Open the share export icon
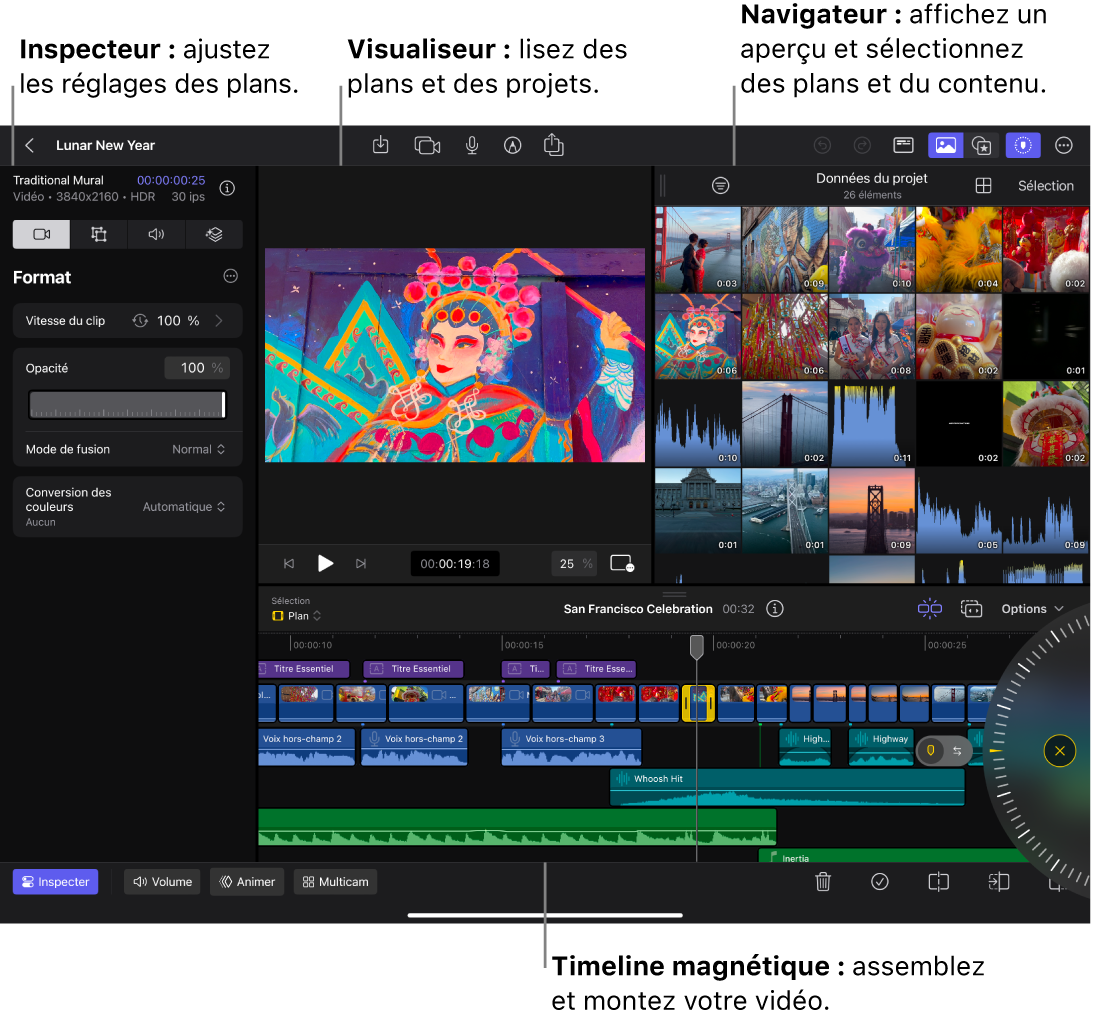 554,146
